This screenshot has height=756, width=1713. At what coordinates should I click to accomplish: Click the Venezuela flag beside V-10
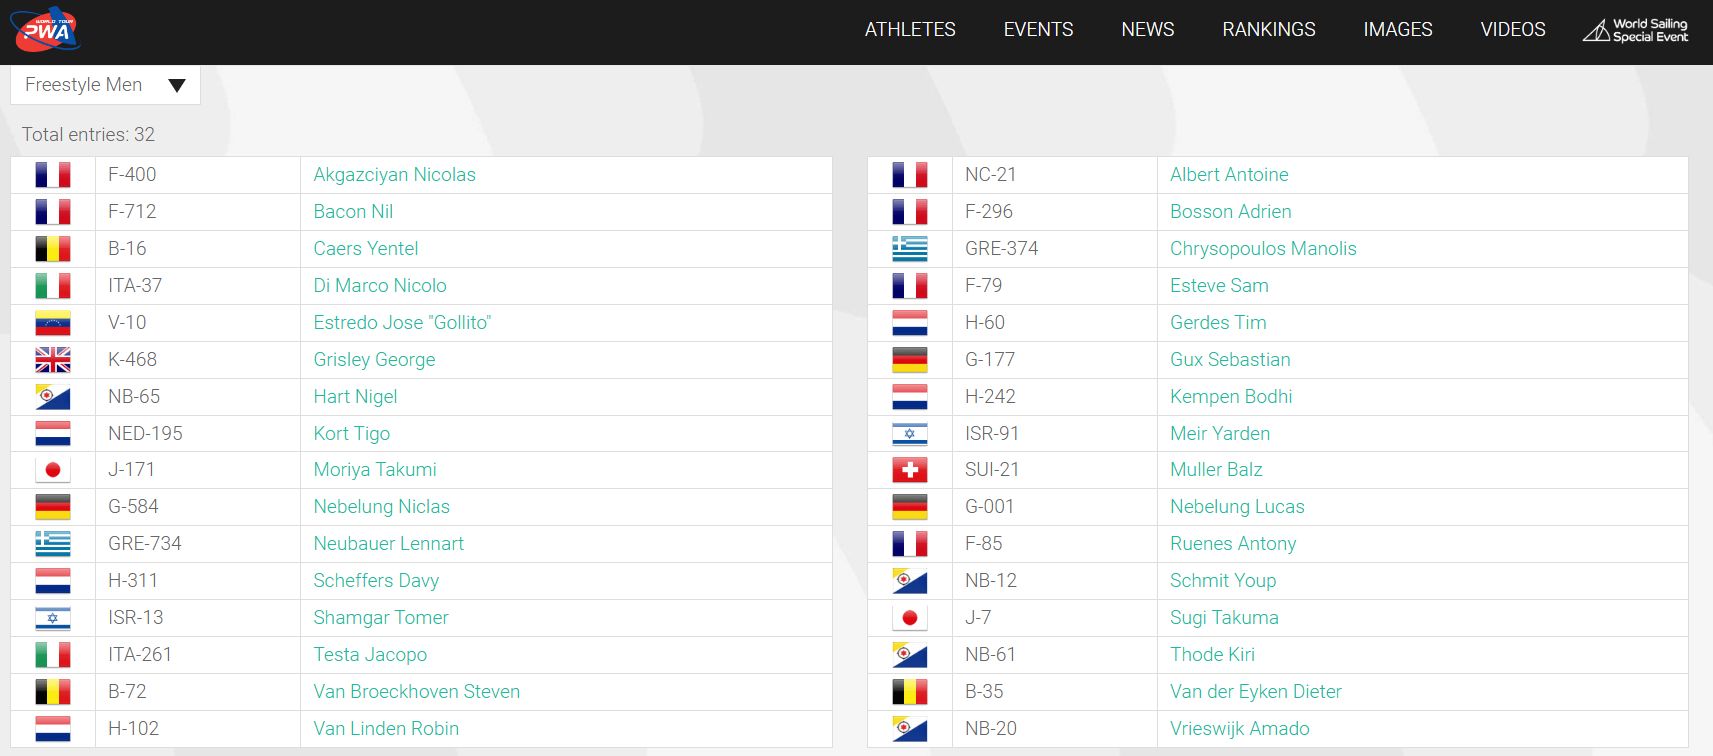[53, 323]
